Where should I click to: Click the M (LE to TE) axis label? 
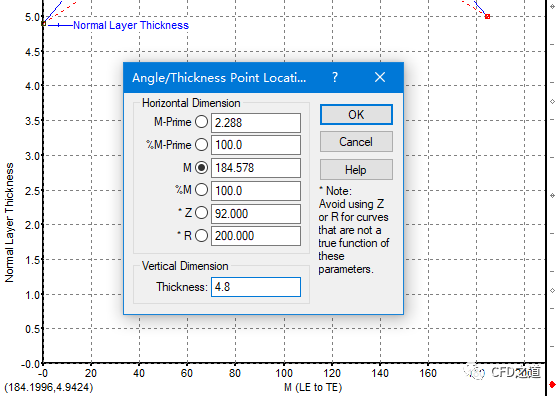coord(313,387)
